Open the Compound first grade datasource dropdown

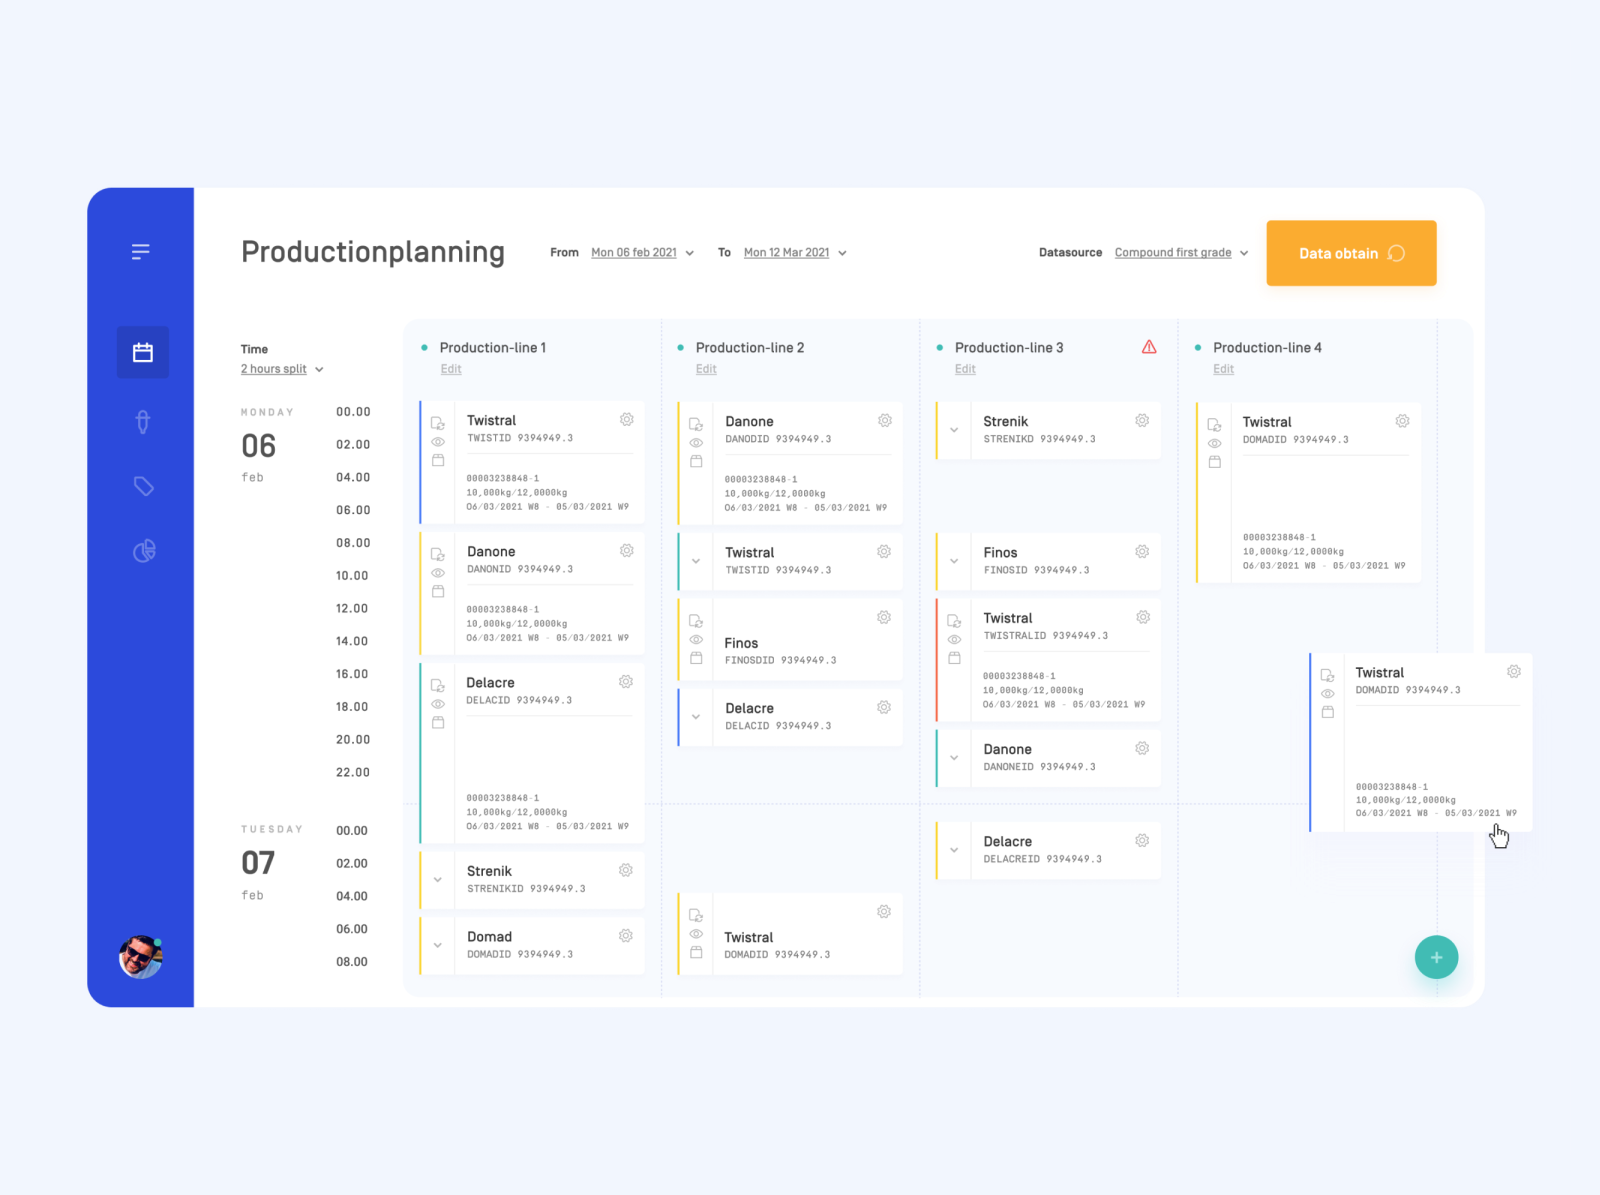coord(1181,252)
